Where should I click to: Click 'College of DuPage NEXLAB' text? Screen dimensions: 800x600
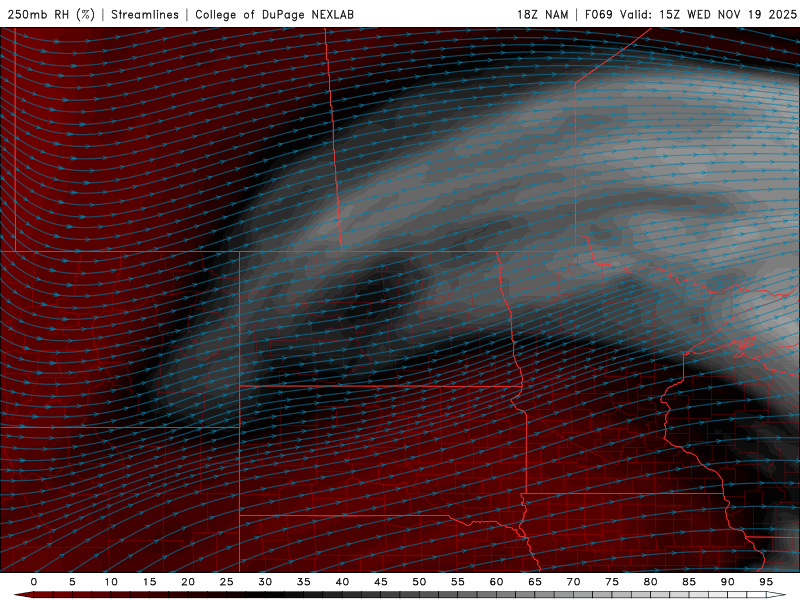point(274,14)
